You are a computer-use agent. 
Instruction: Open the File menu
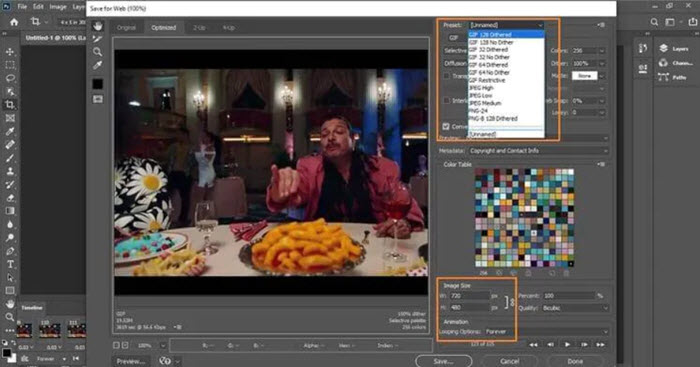click(x=22, y=7)
